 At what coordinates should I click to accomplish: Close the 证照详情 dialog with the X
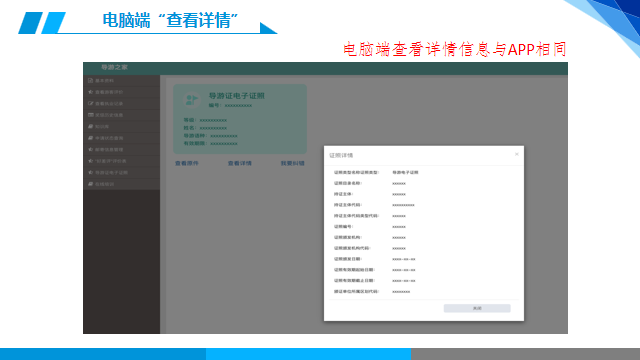click(517, 154)
